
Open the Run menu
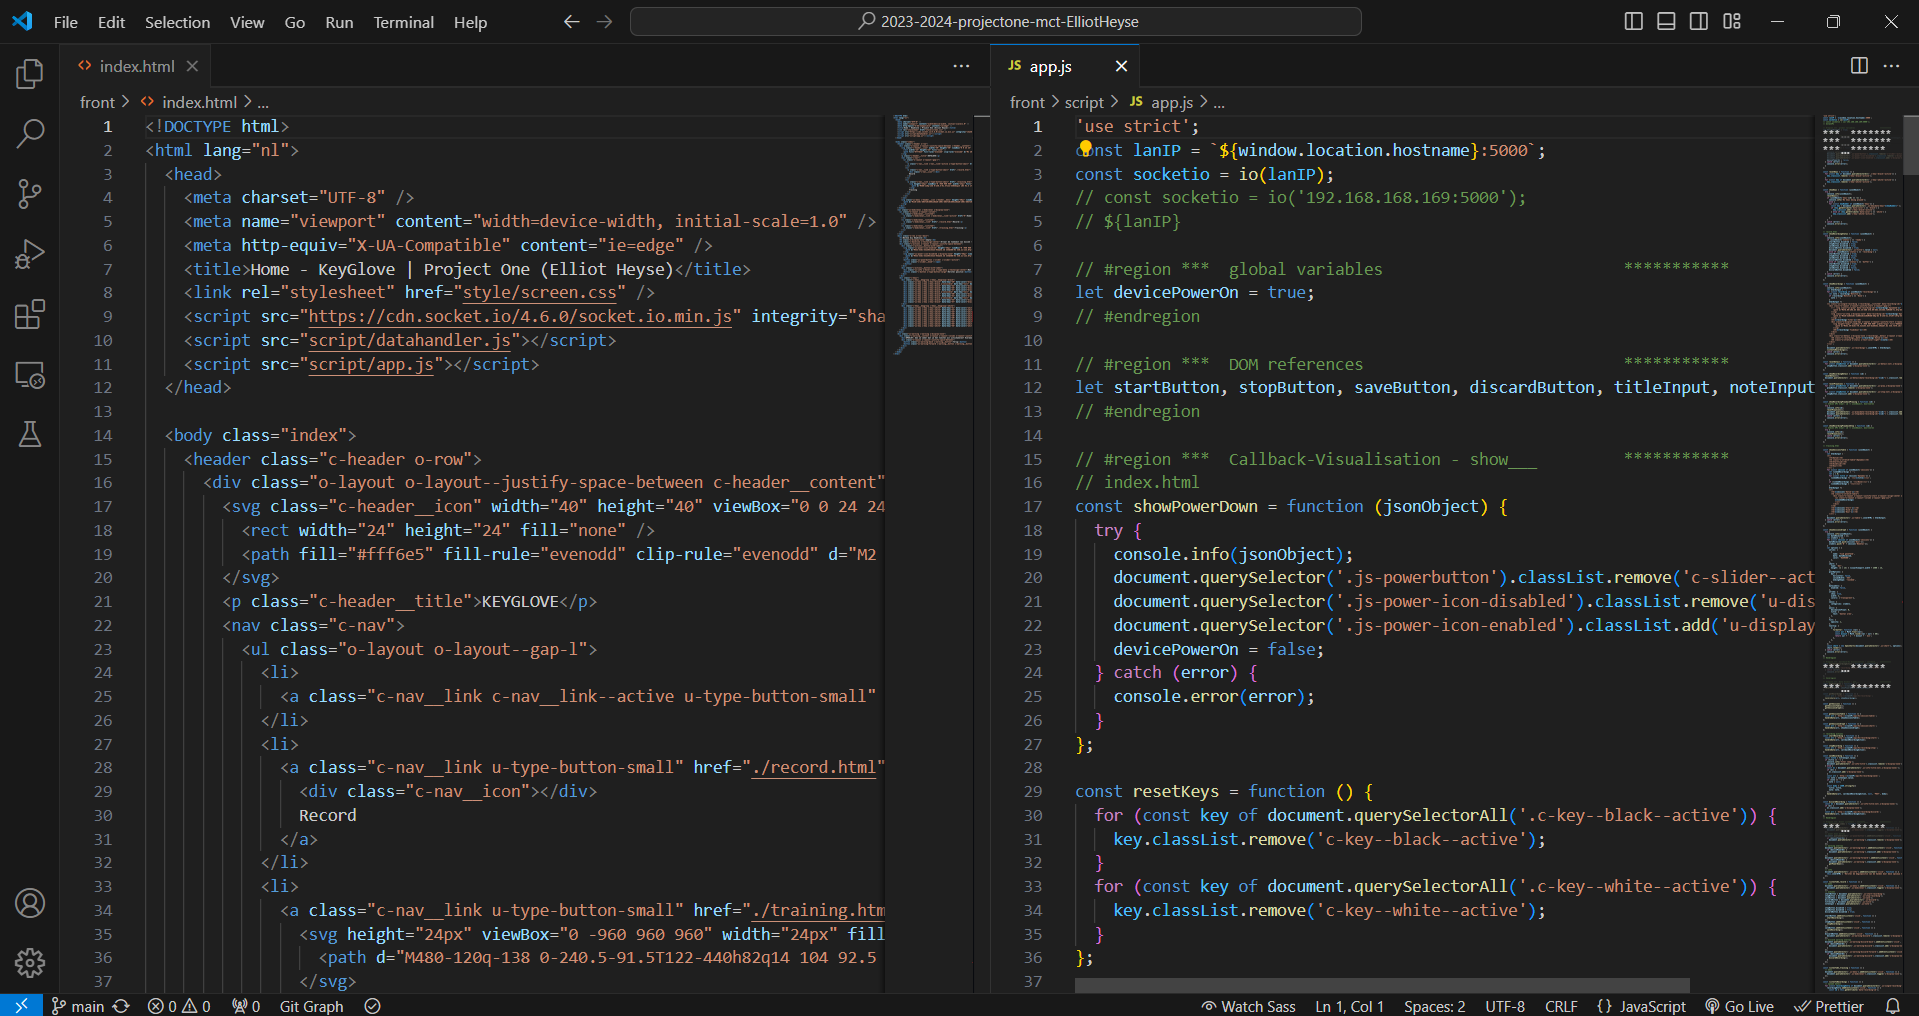point(339,22)
